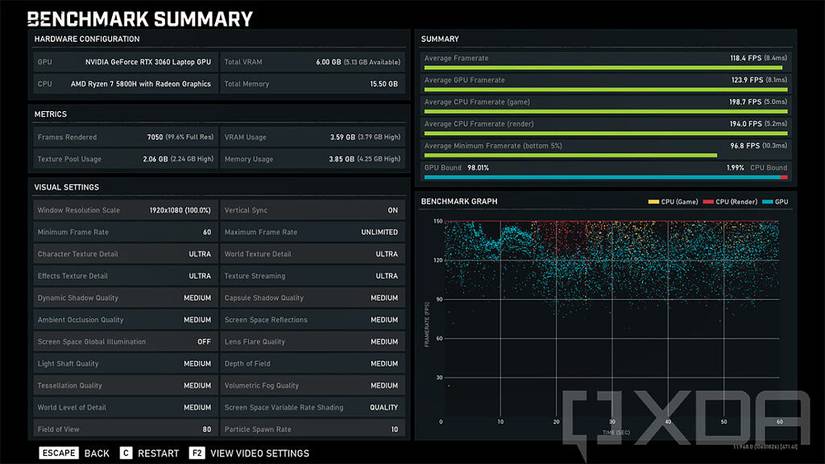The height and width of the screenshot is (464, 825).
Task: Click the RESTART label
Action: (158, 453)
